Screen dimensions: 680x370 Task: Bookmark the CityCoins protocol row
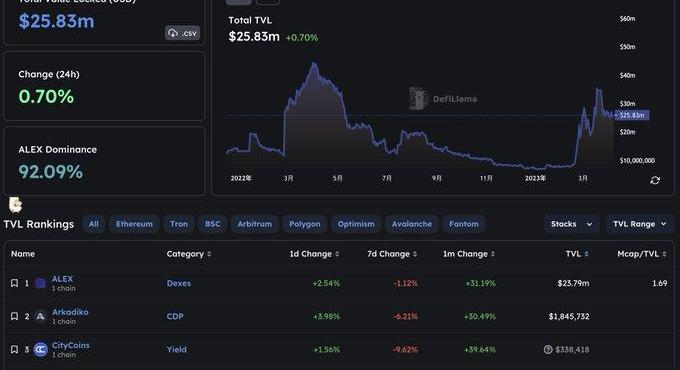tap(14, 349)
